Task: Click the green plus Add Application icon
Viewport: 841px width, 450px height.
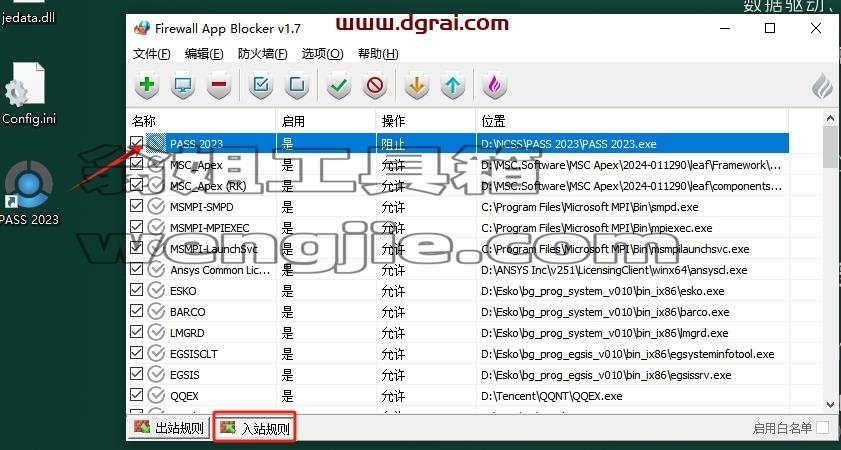Action: coord(146,85)
